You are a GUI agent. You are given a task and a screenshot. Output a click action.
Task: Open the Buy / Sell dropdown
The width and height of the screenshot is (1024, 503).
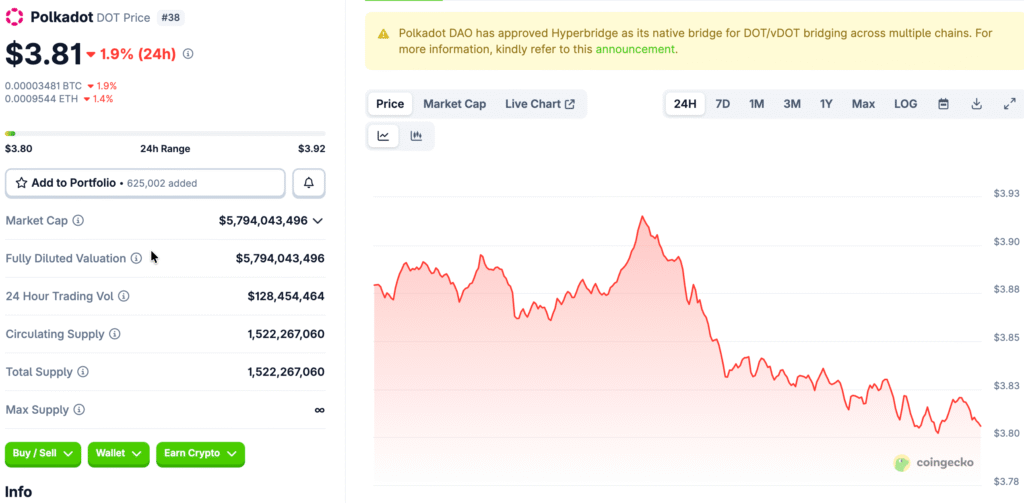[43, 454]
